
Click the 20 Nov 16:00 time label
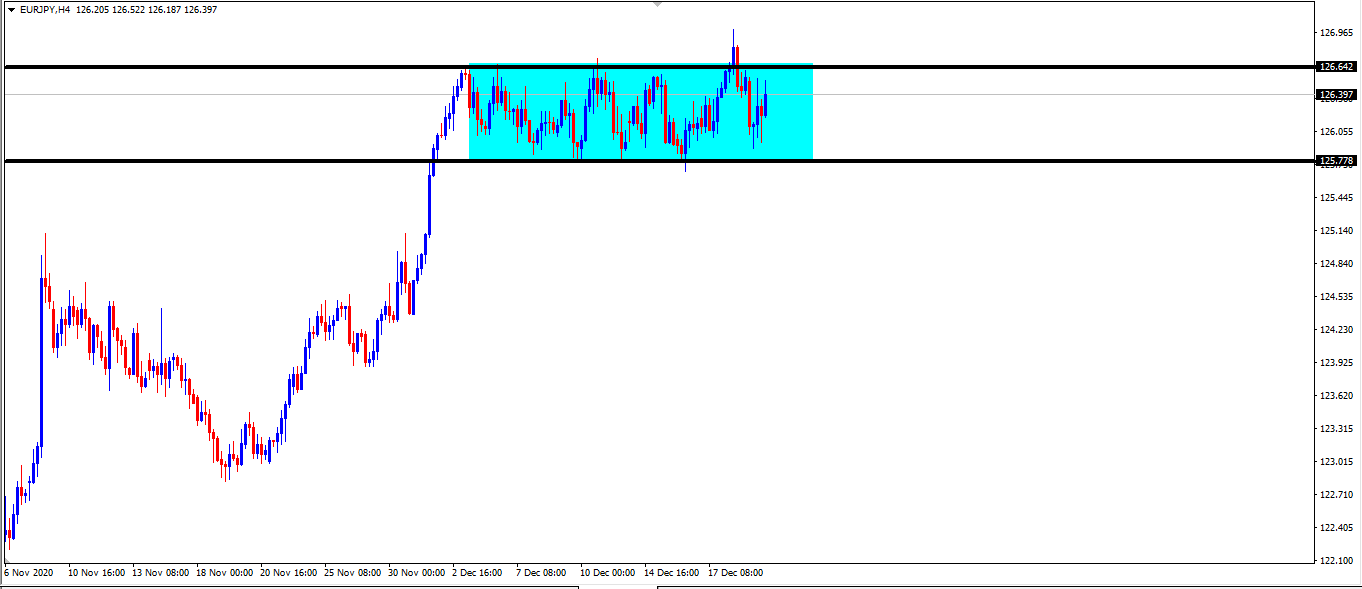tap(288, 574)
